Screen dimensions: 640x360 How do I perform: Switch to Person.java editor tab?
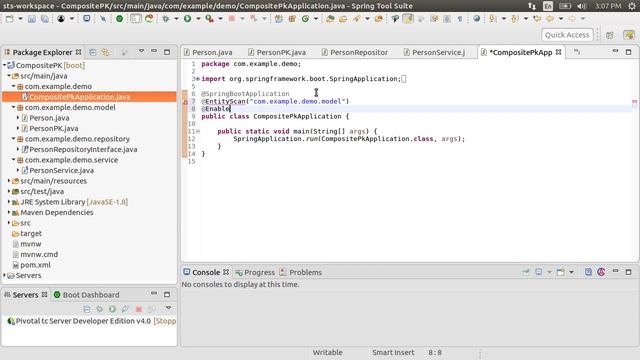tap(208, 52)
